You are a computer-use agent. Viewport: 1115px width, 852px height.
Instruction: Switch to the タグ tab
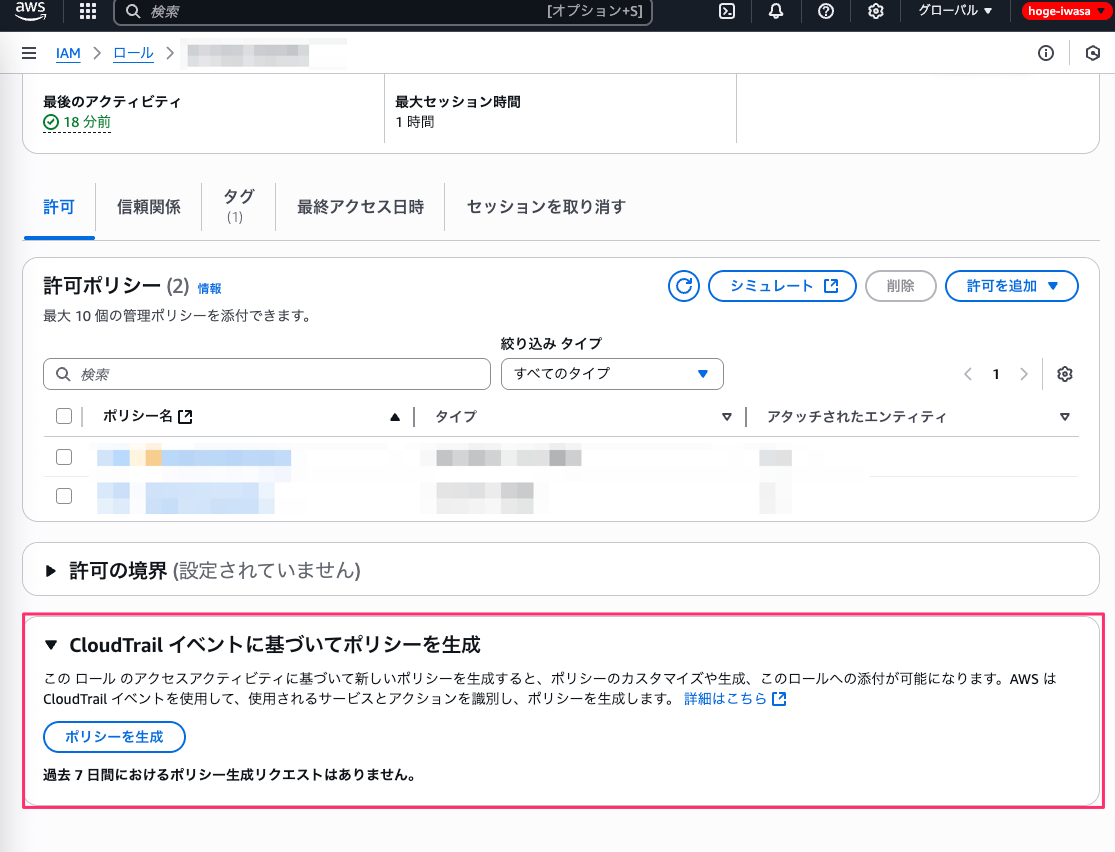point(239,206)
